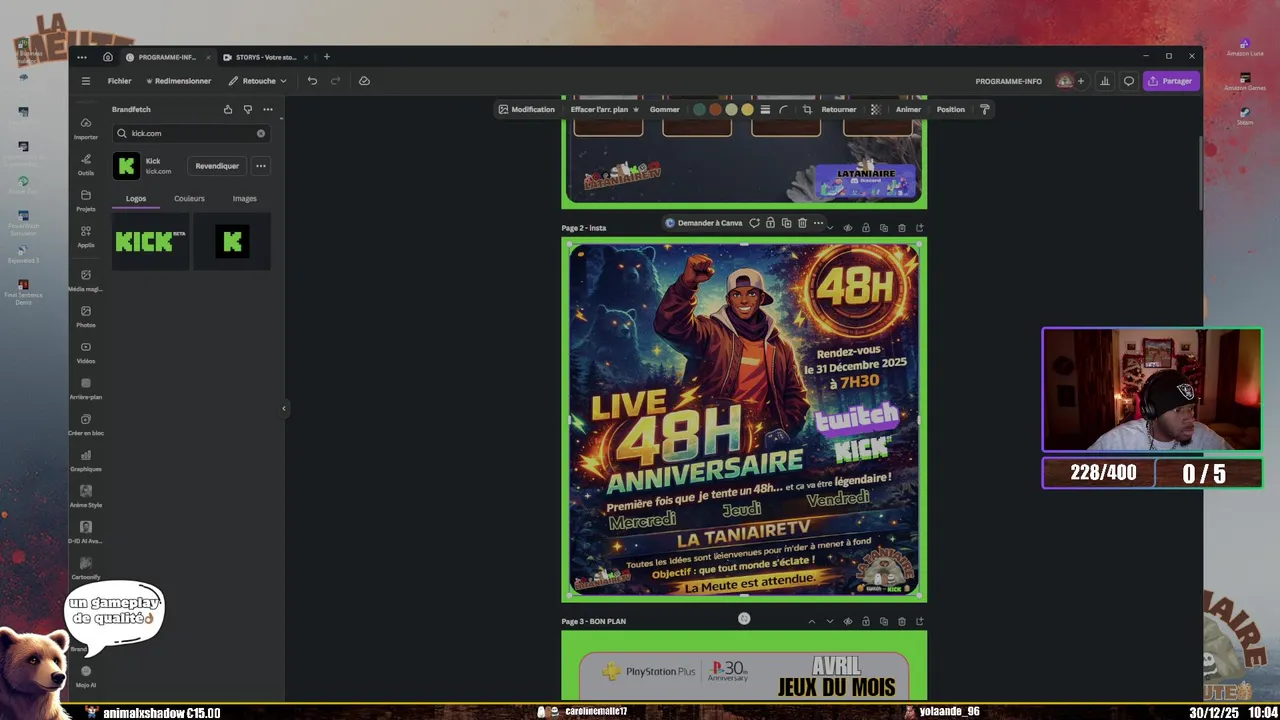Viewport: 1280px width, 720px height.
Task: Open the Applis sidebar panel
Action: tap(85, 236)
